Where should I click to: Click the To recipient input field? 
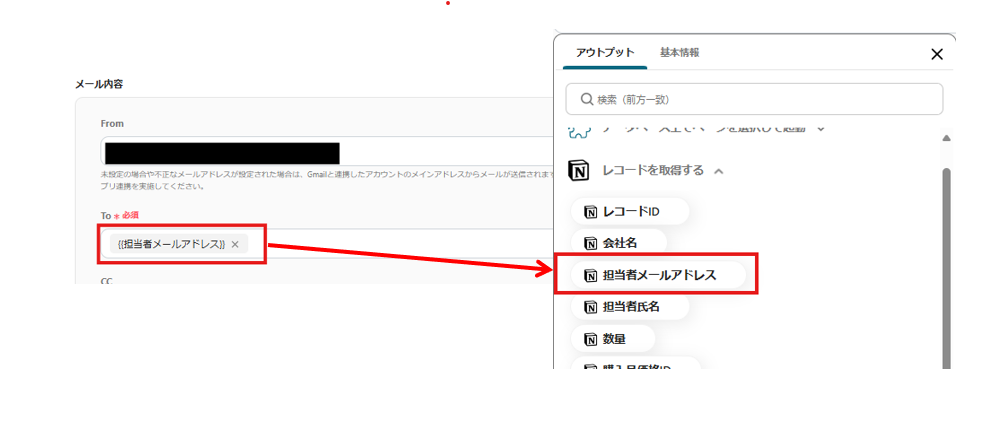327,244
